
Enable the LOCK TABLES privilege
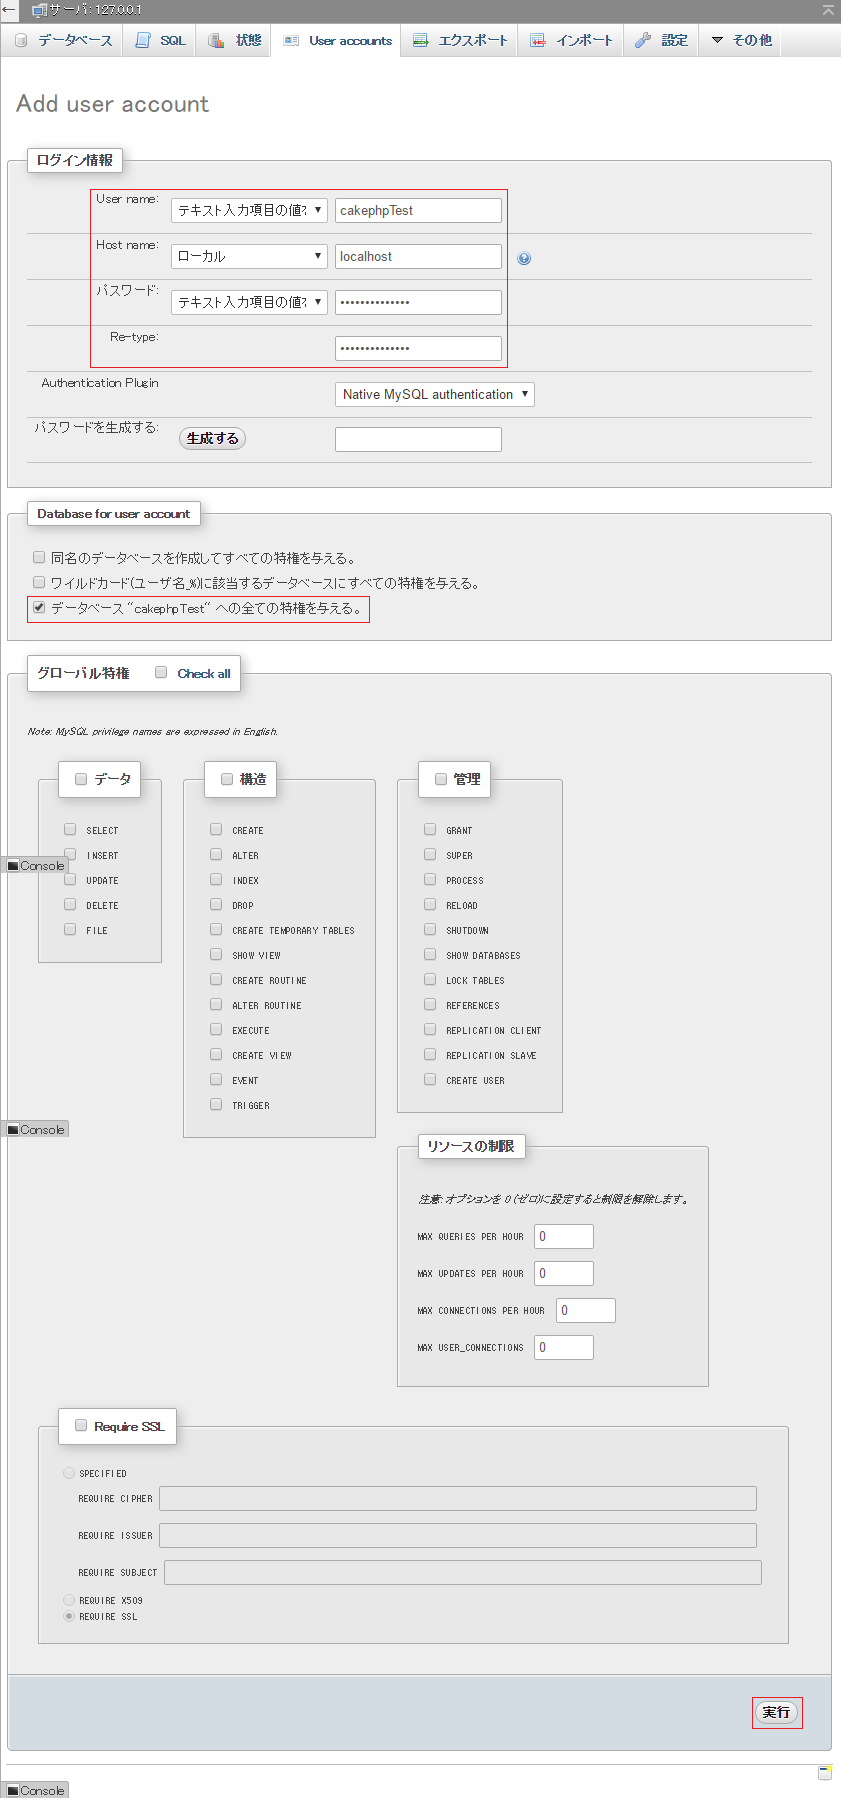coord(430,979)
